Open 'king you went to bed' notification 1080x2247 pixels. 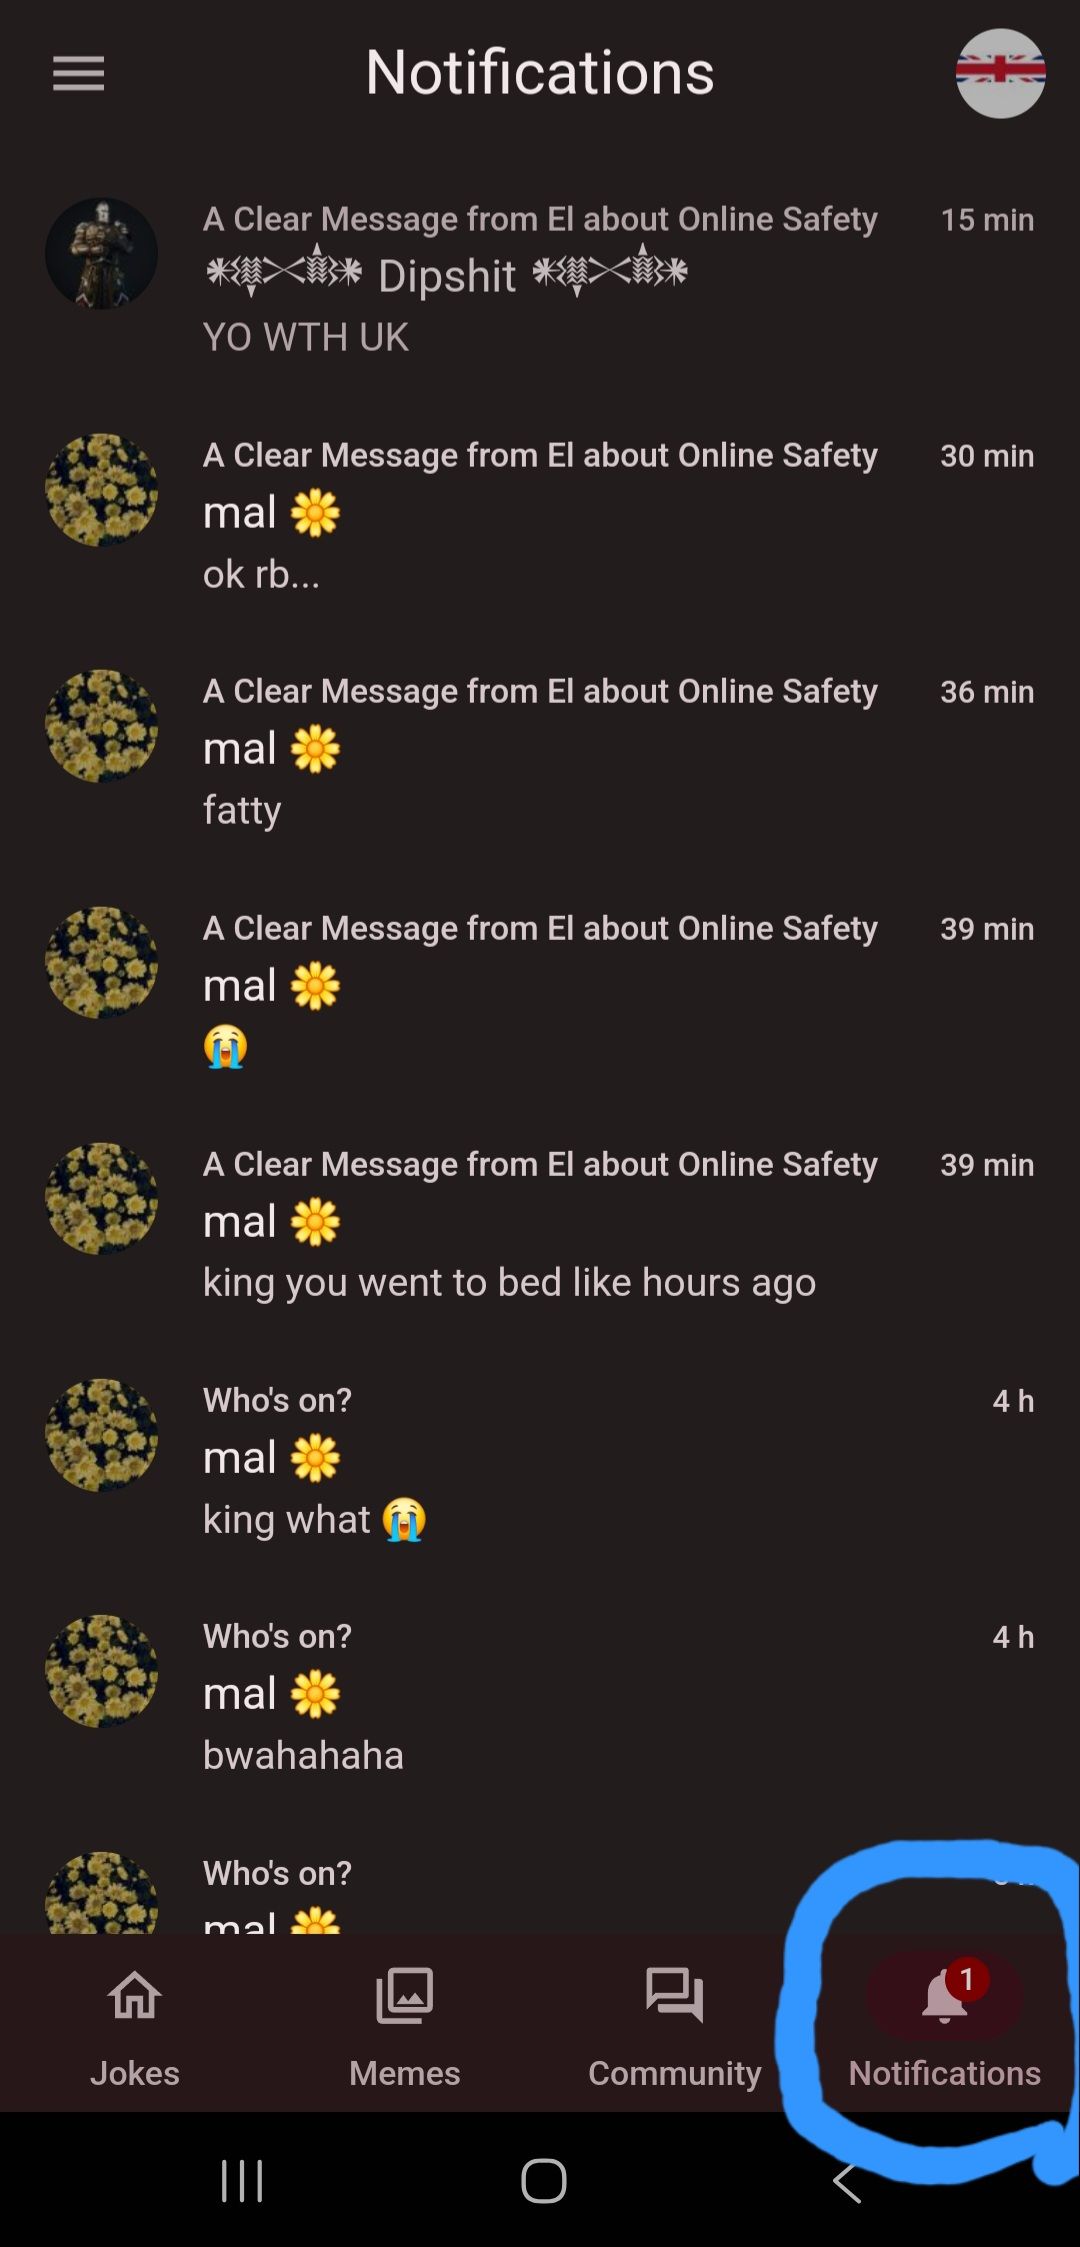point(540,1223)
